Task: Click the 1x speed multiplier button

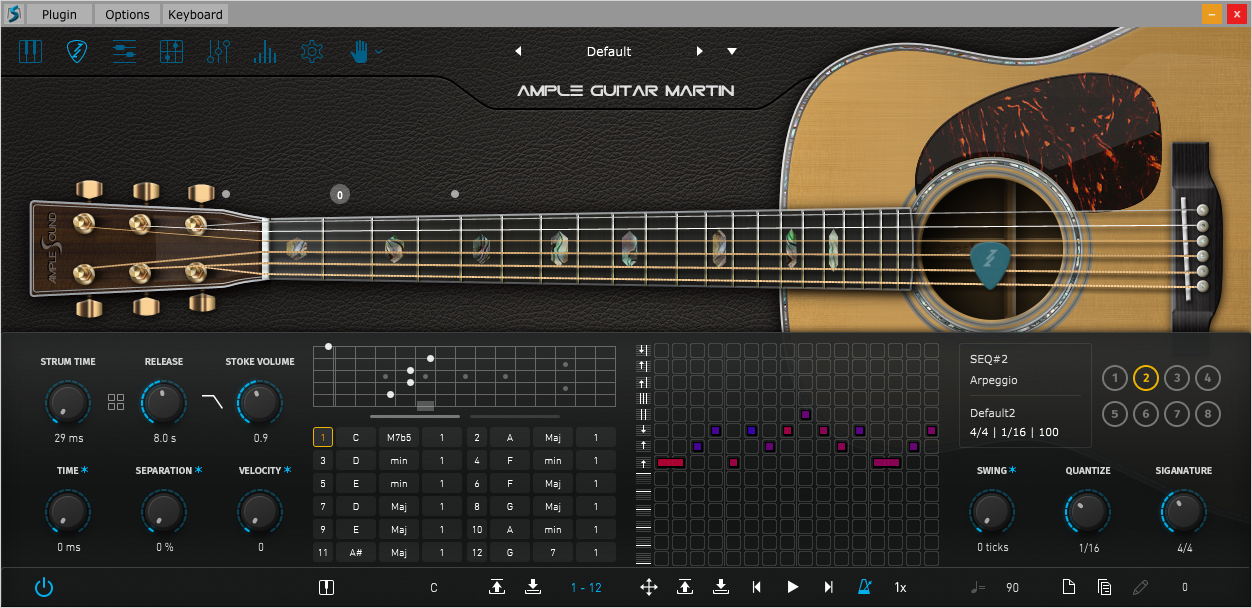Action: pos(900,588)
